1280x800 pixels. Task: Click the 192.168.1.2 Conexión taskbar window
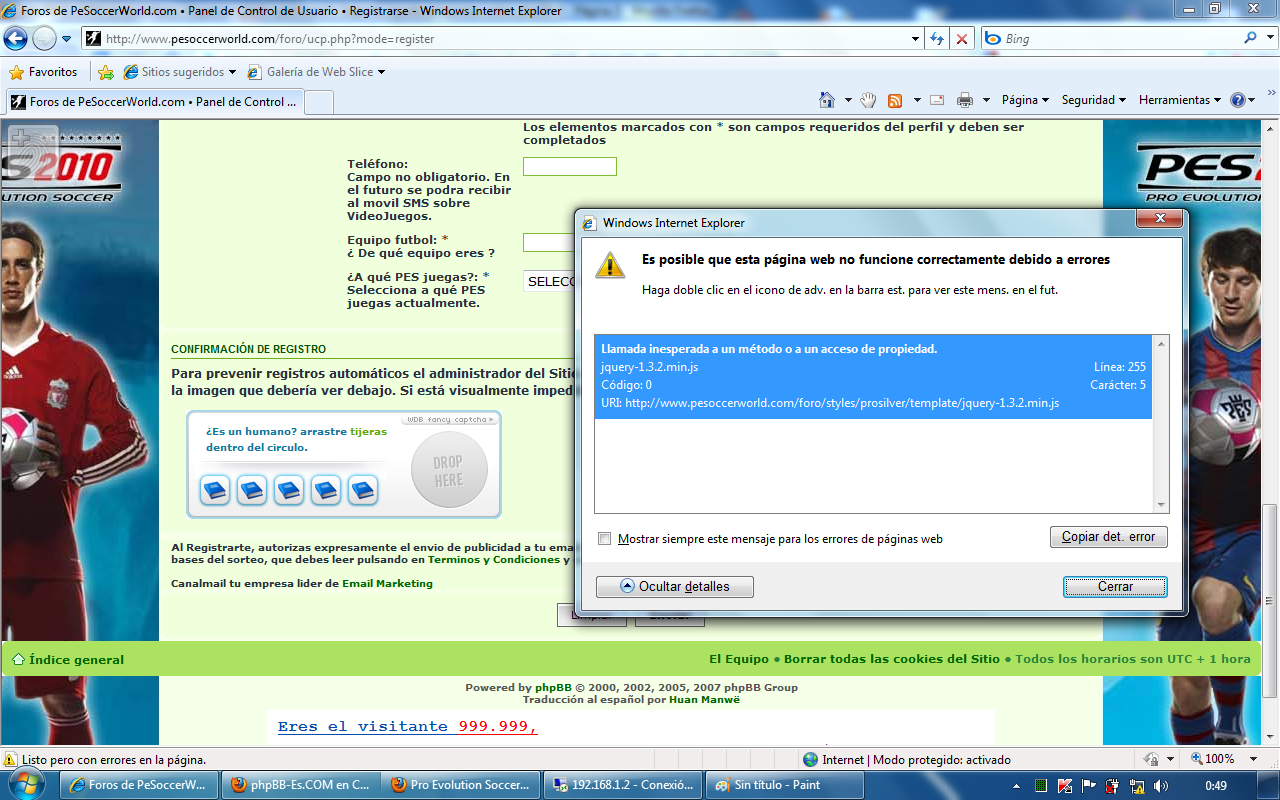tap(623, 785)
